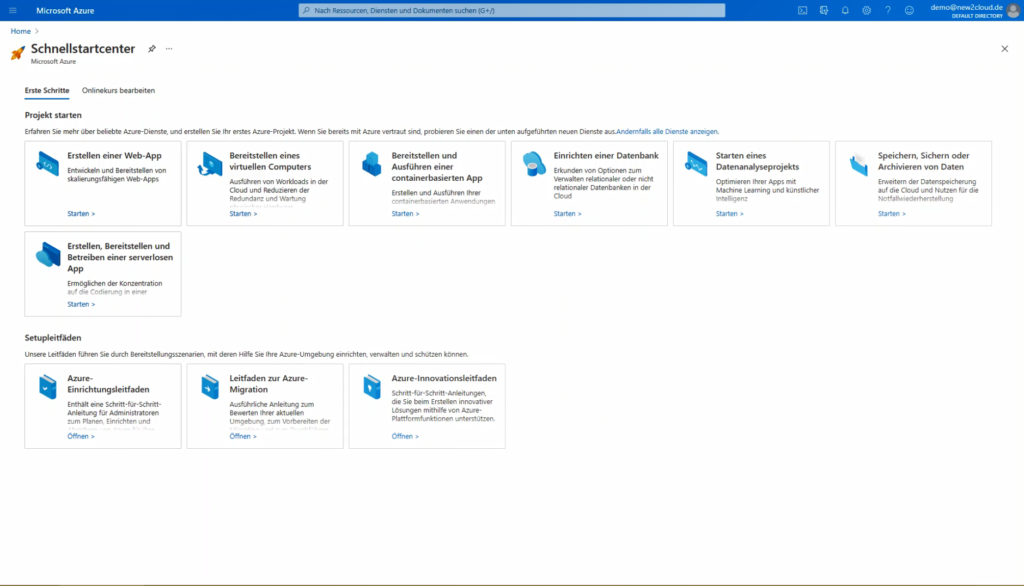Click the serverless App card icon
The height and width of the screenshot is (586, 1024).
(48, 254)
